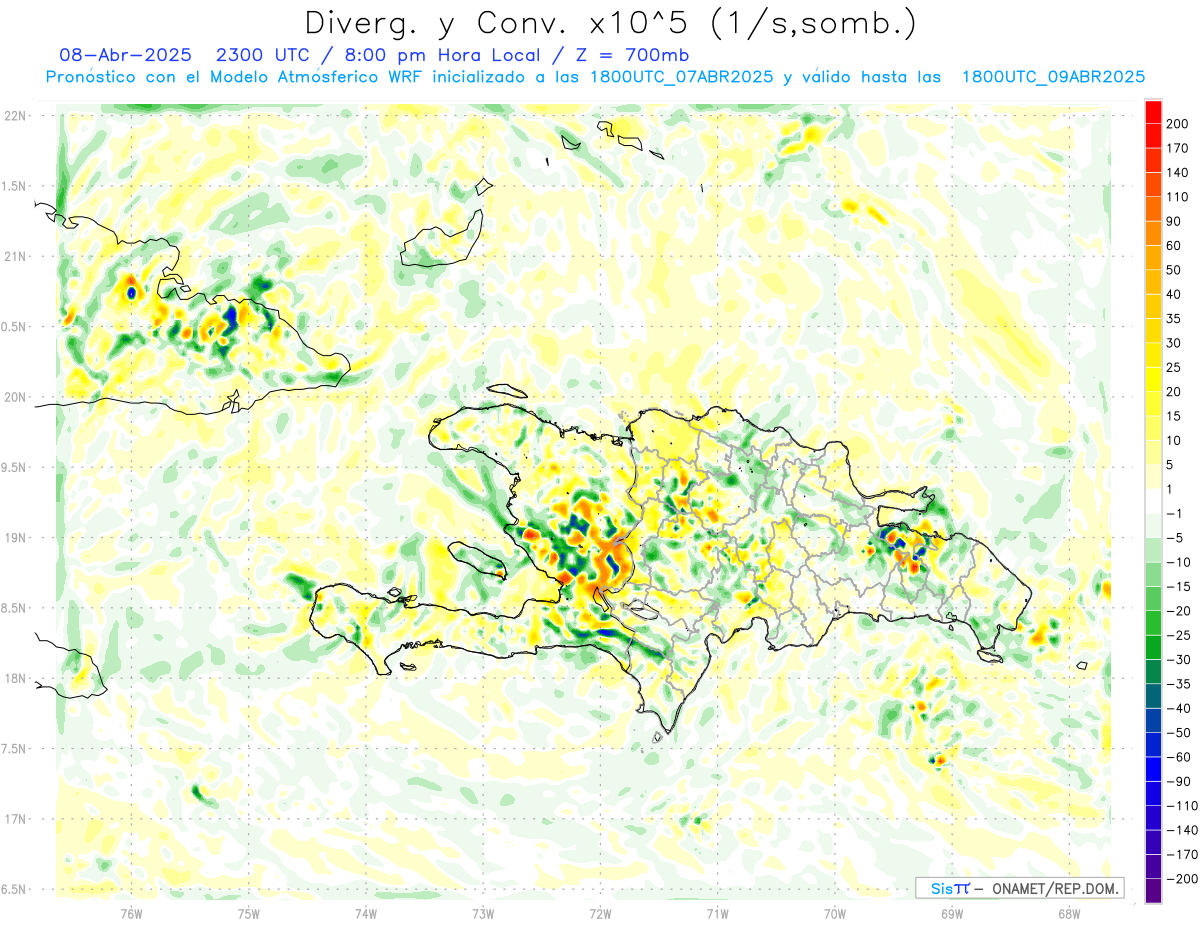Pick the colorbar band between -30 and -25

tap(1154, 647)
